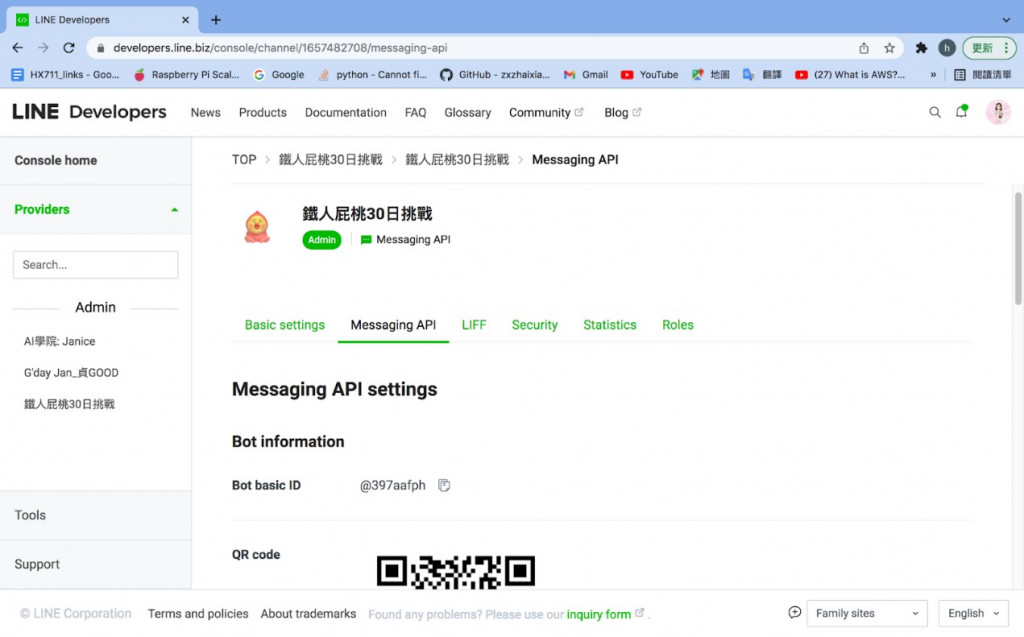The width and height of the screenshot is (1024, 637).
Task: Switch to Statistics tab
Action: click(x=610, y=325)
